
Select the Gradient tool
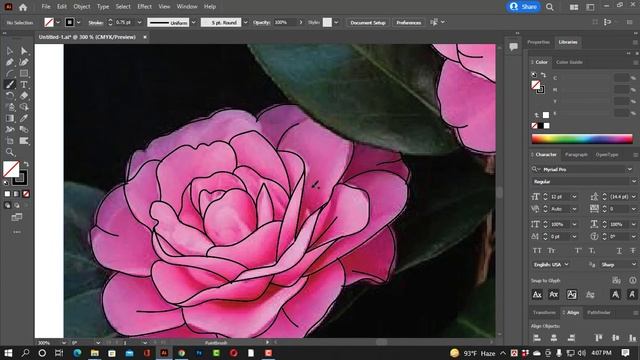pyautogui.click(x=10, y=118)
